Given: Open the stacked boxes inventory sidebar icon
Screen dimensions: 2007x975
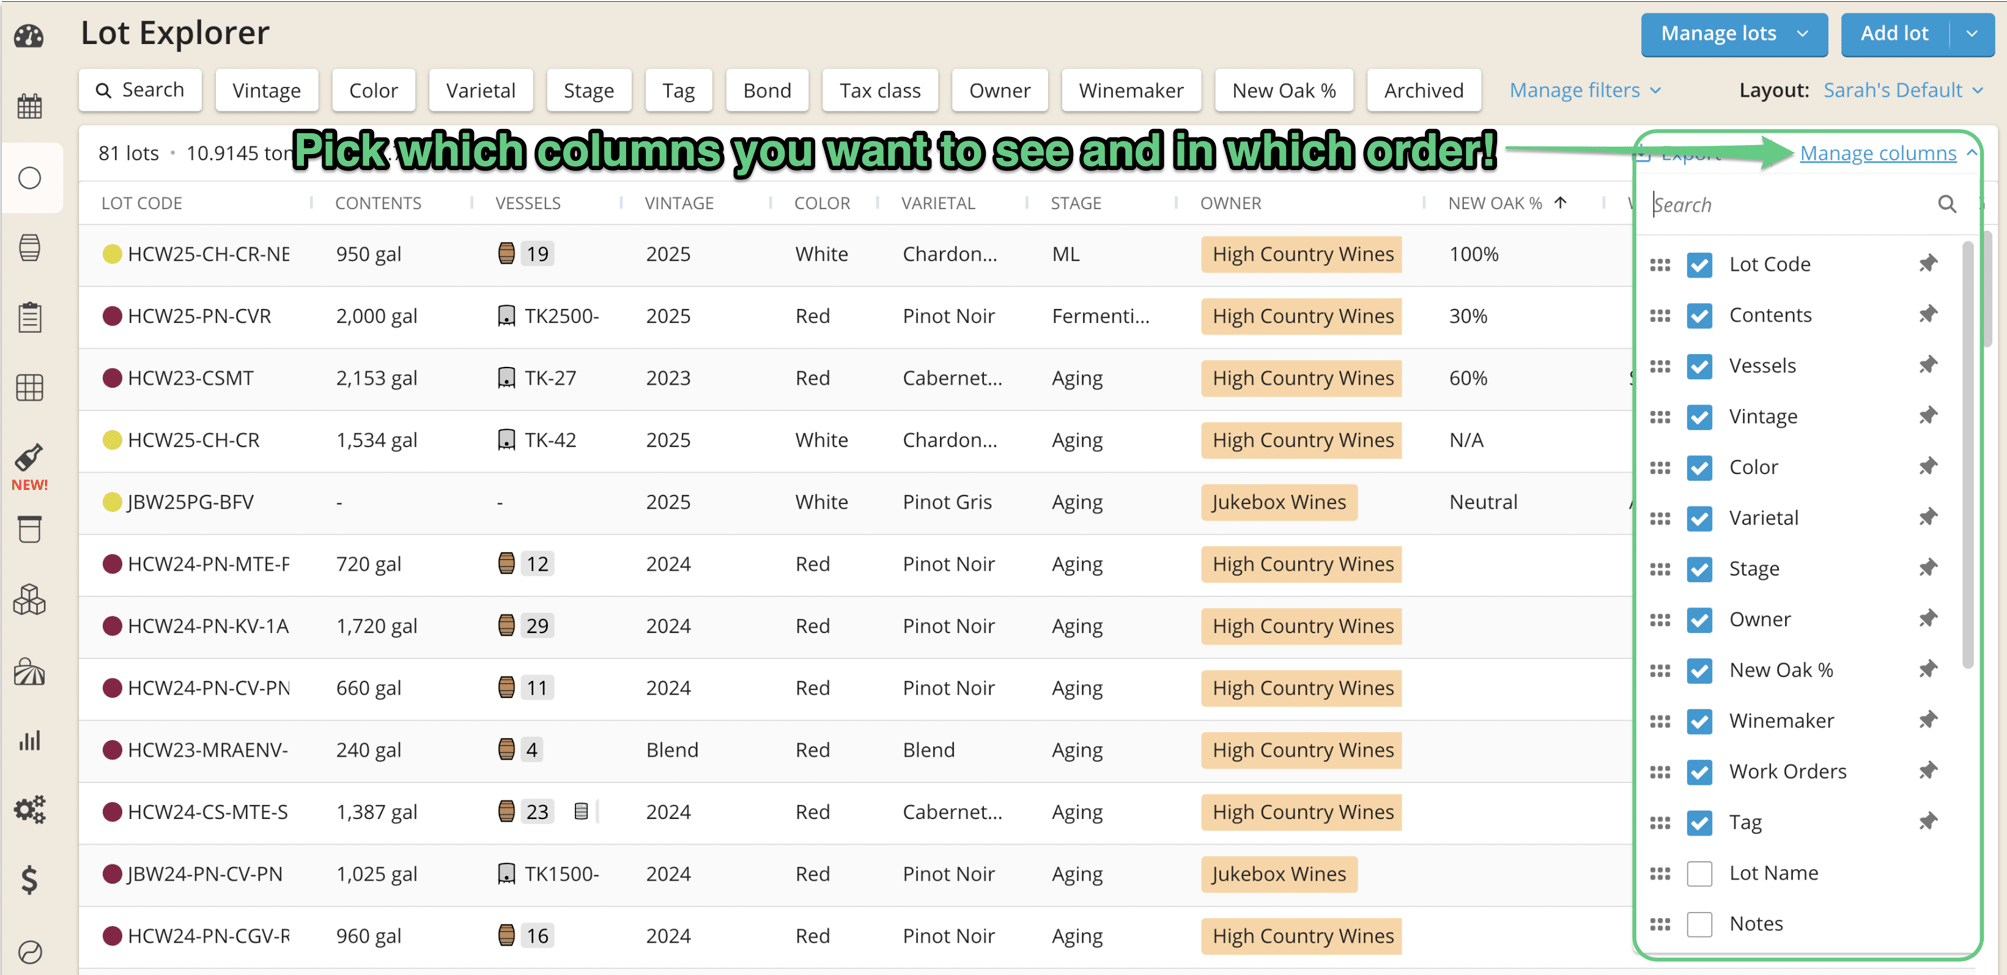Looking at the screenshot, I should [x=29, y=599].
